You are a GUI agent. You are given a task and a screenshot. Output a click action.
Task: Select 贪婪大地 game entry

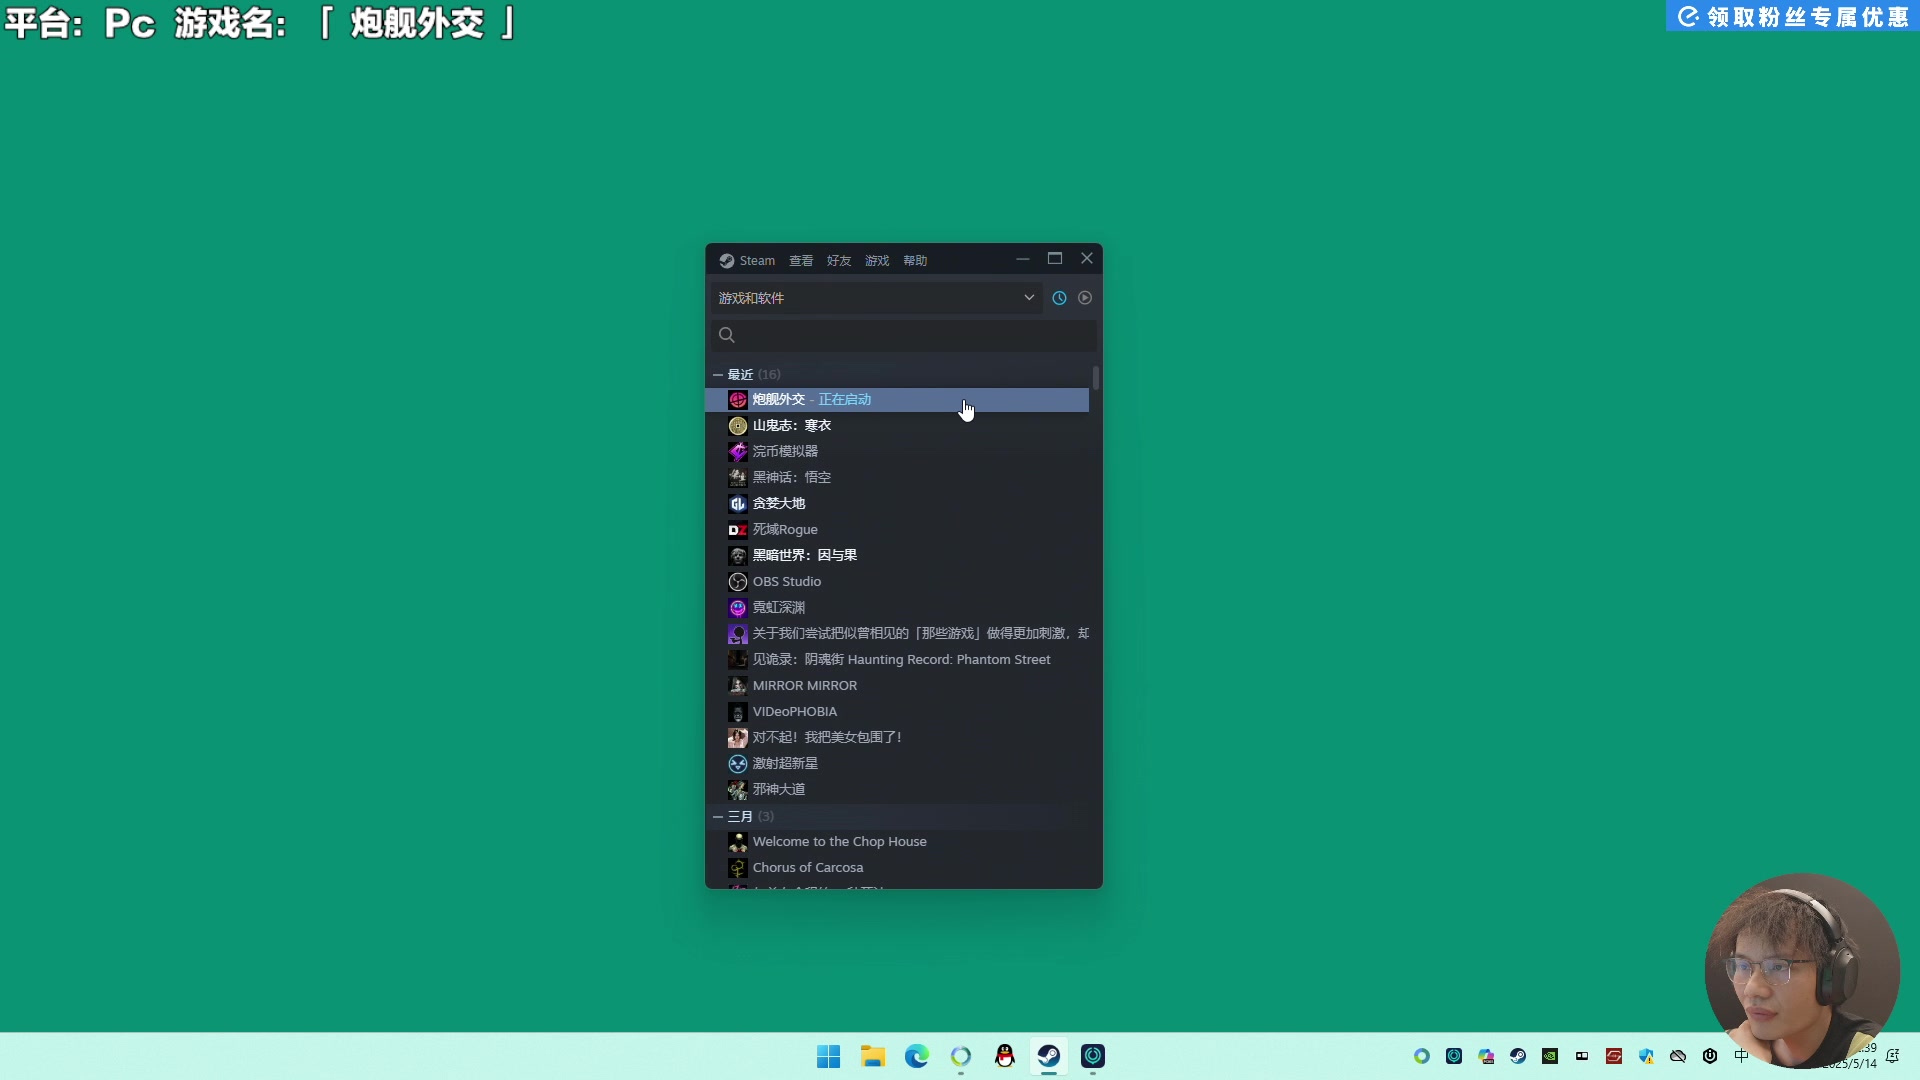click(x=897, y=503)
